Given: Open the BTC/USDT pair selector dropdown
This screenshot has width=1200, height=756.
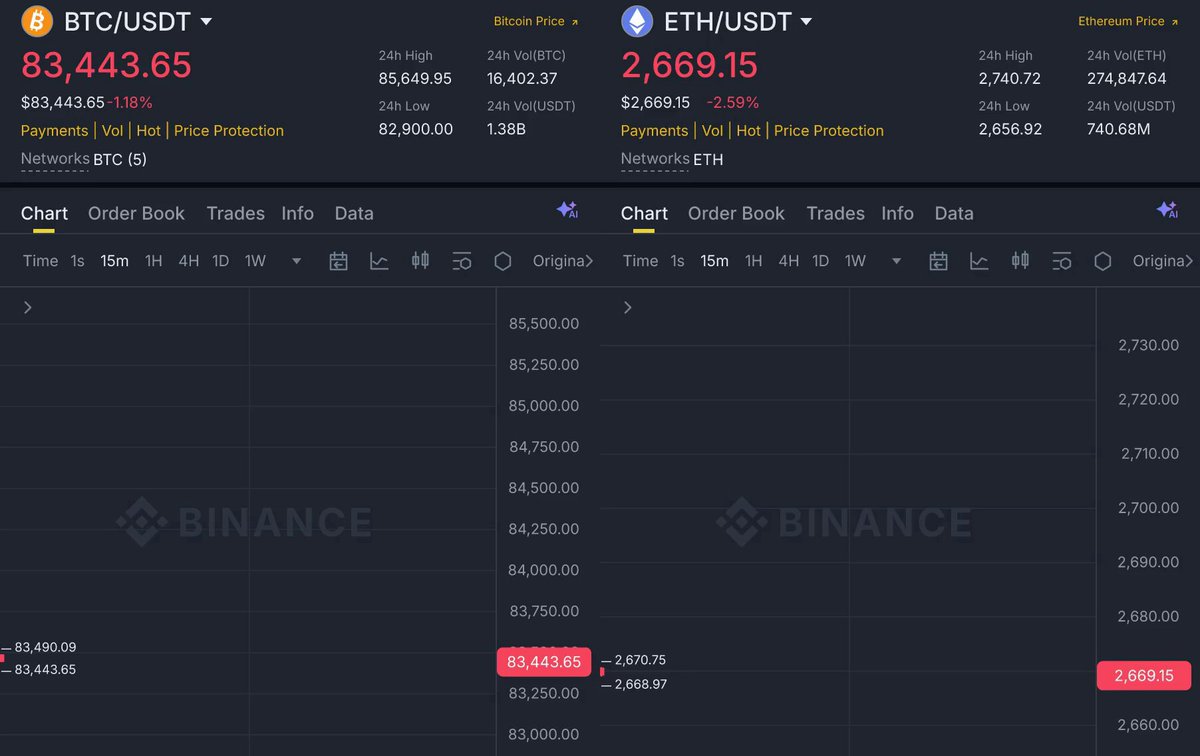Looking at the screenshot, I should click(x=206, y=21).
